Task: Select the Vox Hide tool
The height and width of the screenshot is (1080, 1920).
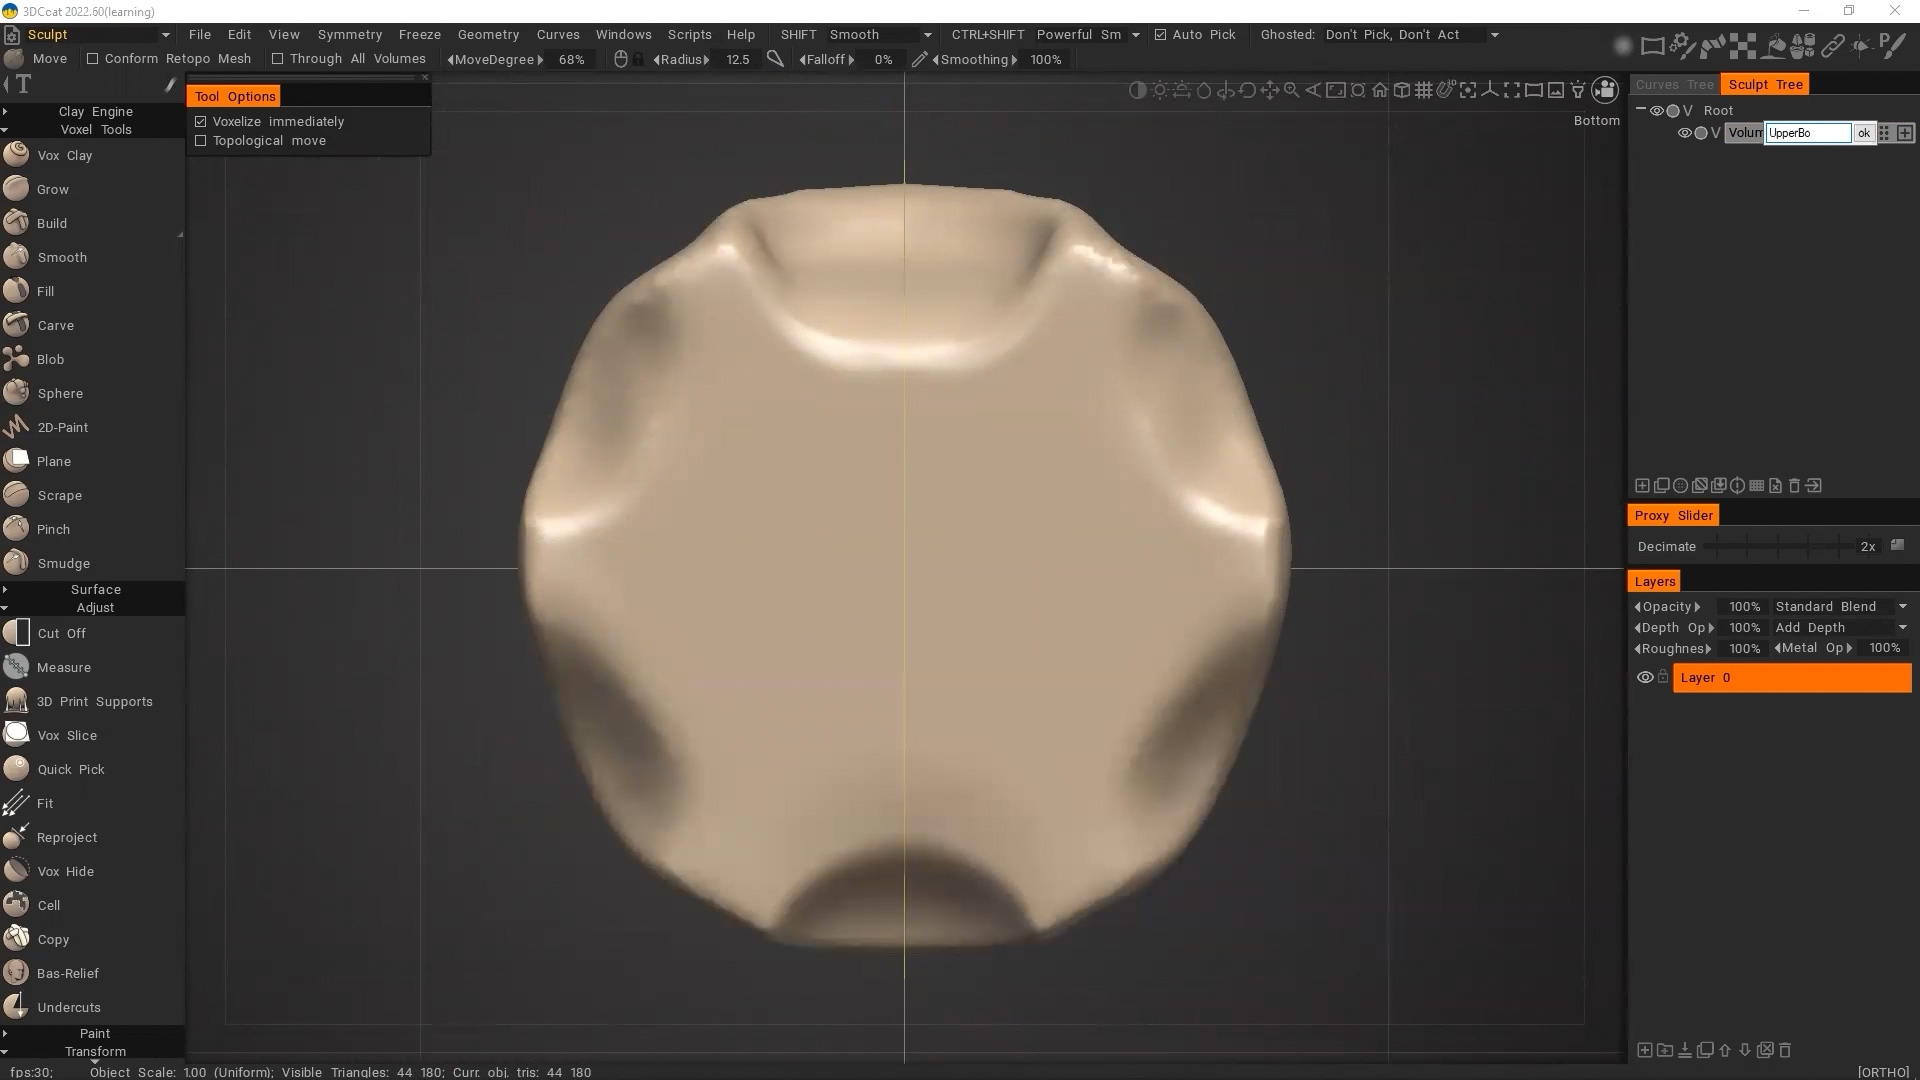Action: click(x=65, y=871)
